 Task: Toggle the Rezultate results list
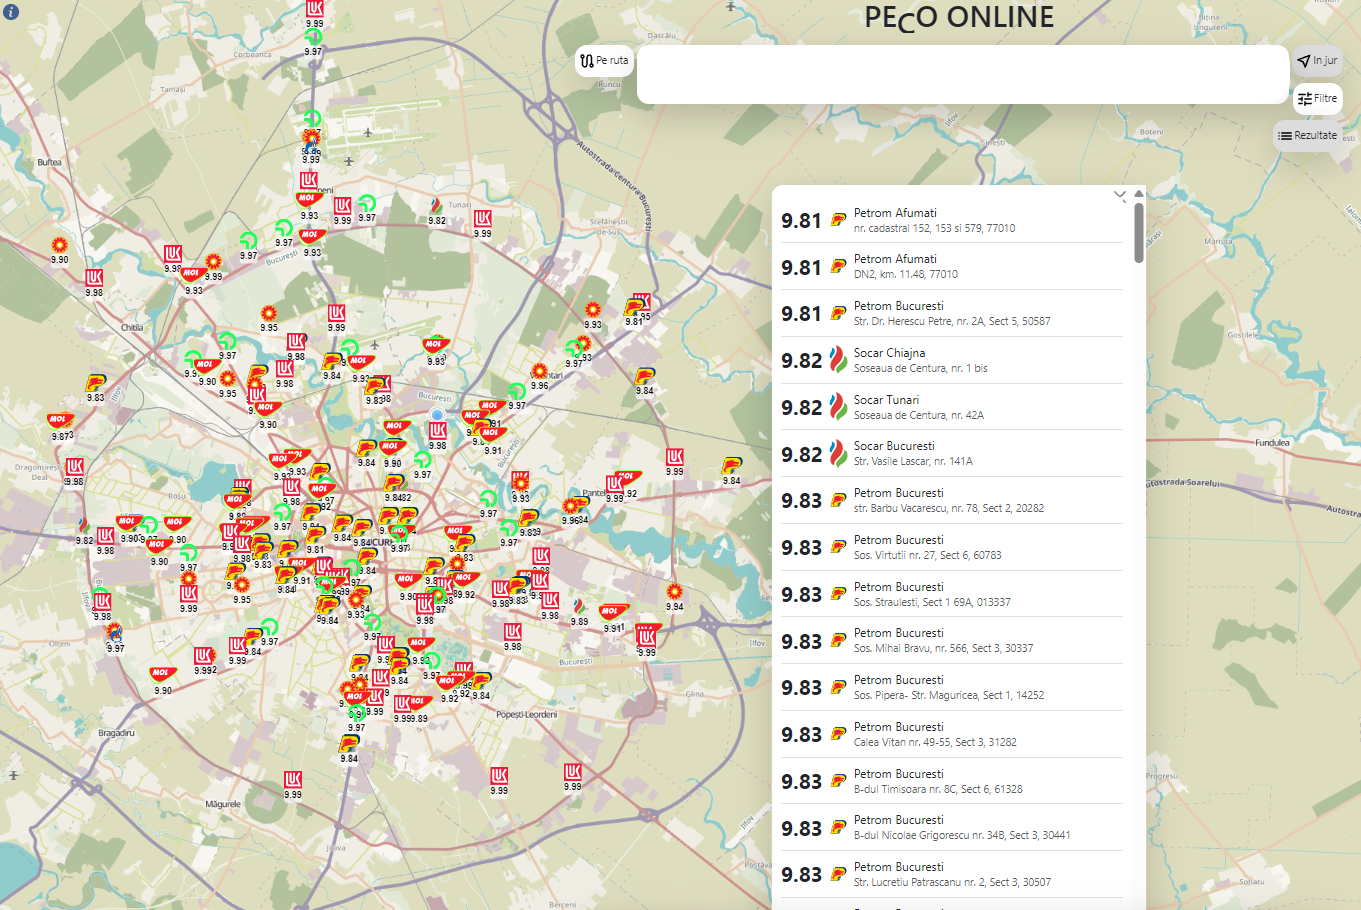(x=1307, y=136)
